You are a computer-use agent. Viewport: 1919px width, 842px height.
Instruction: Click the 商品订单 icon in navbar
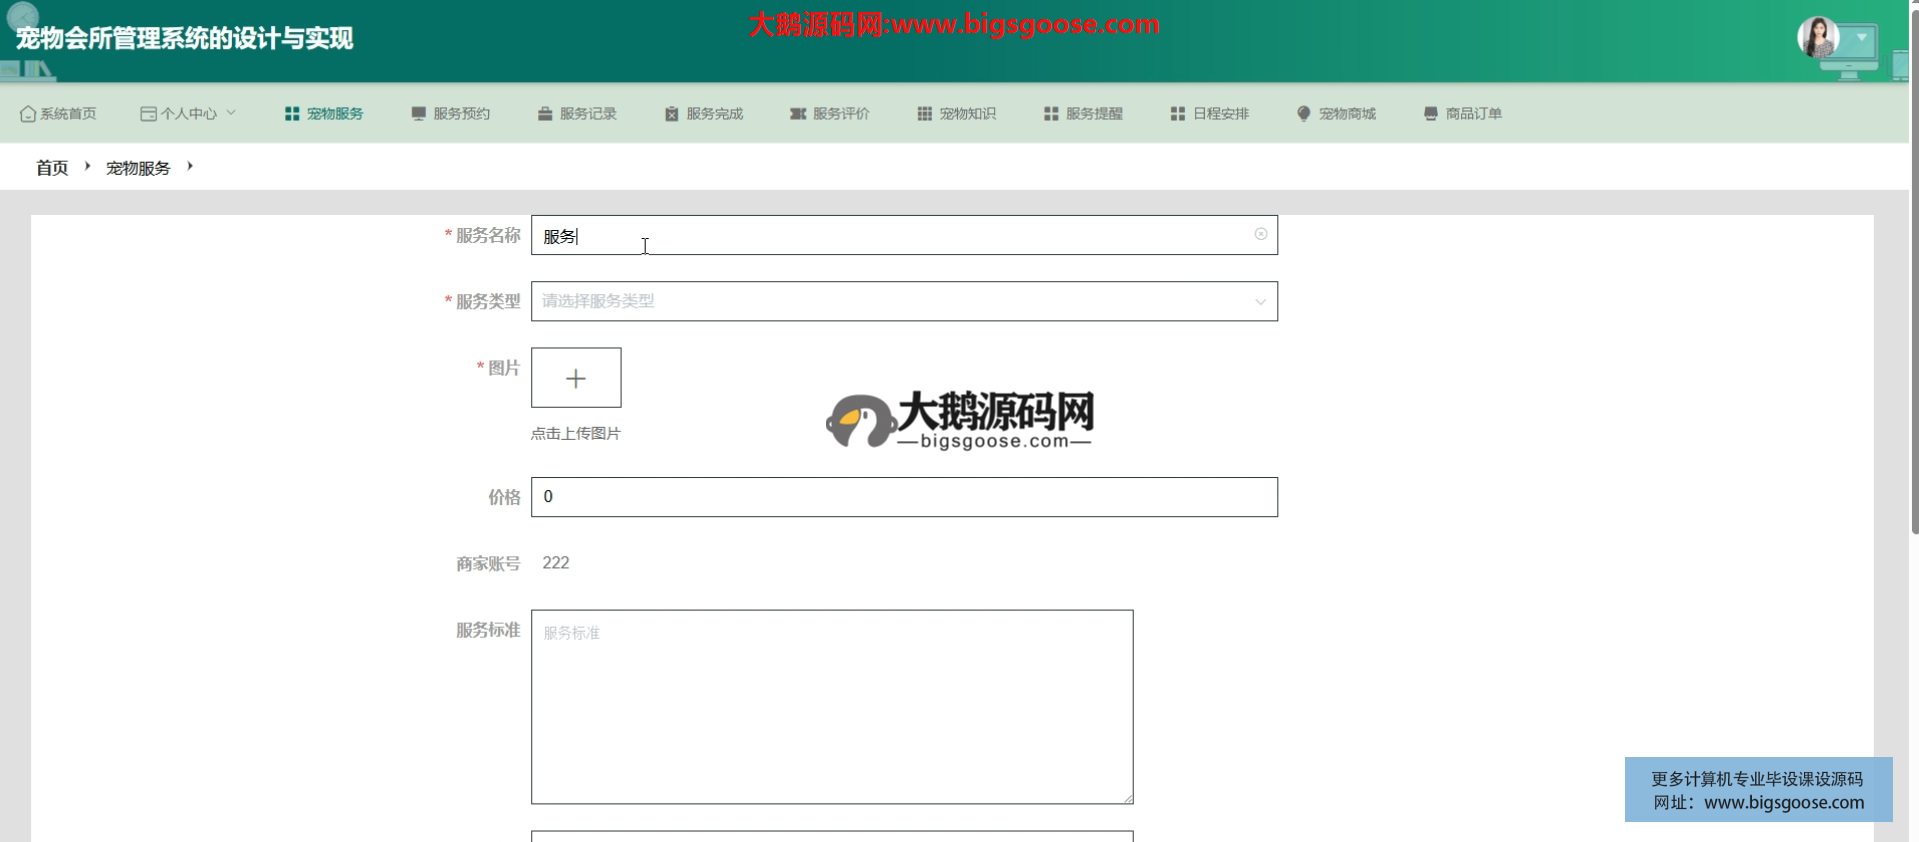tap(1431, 114)
